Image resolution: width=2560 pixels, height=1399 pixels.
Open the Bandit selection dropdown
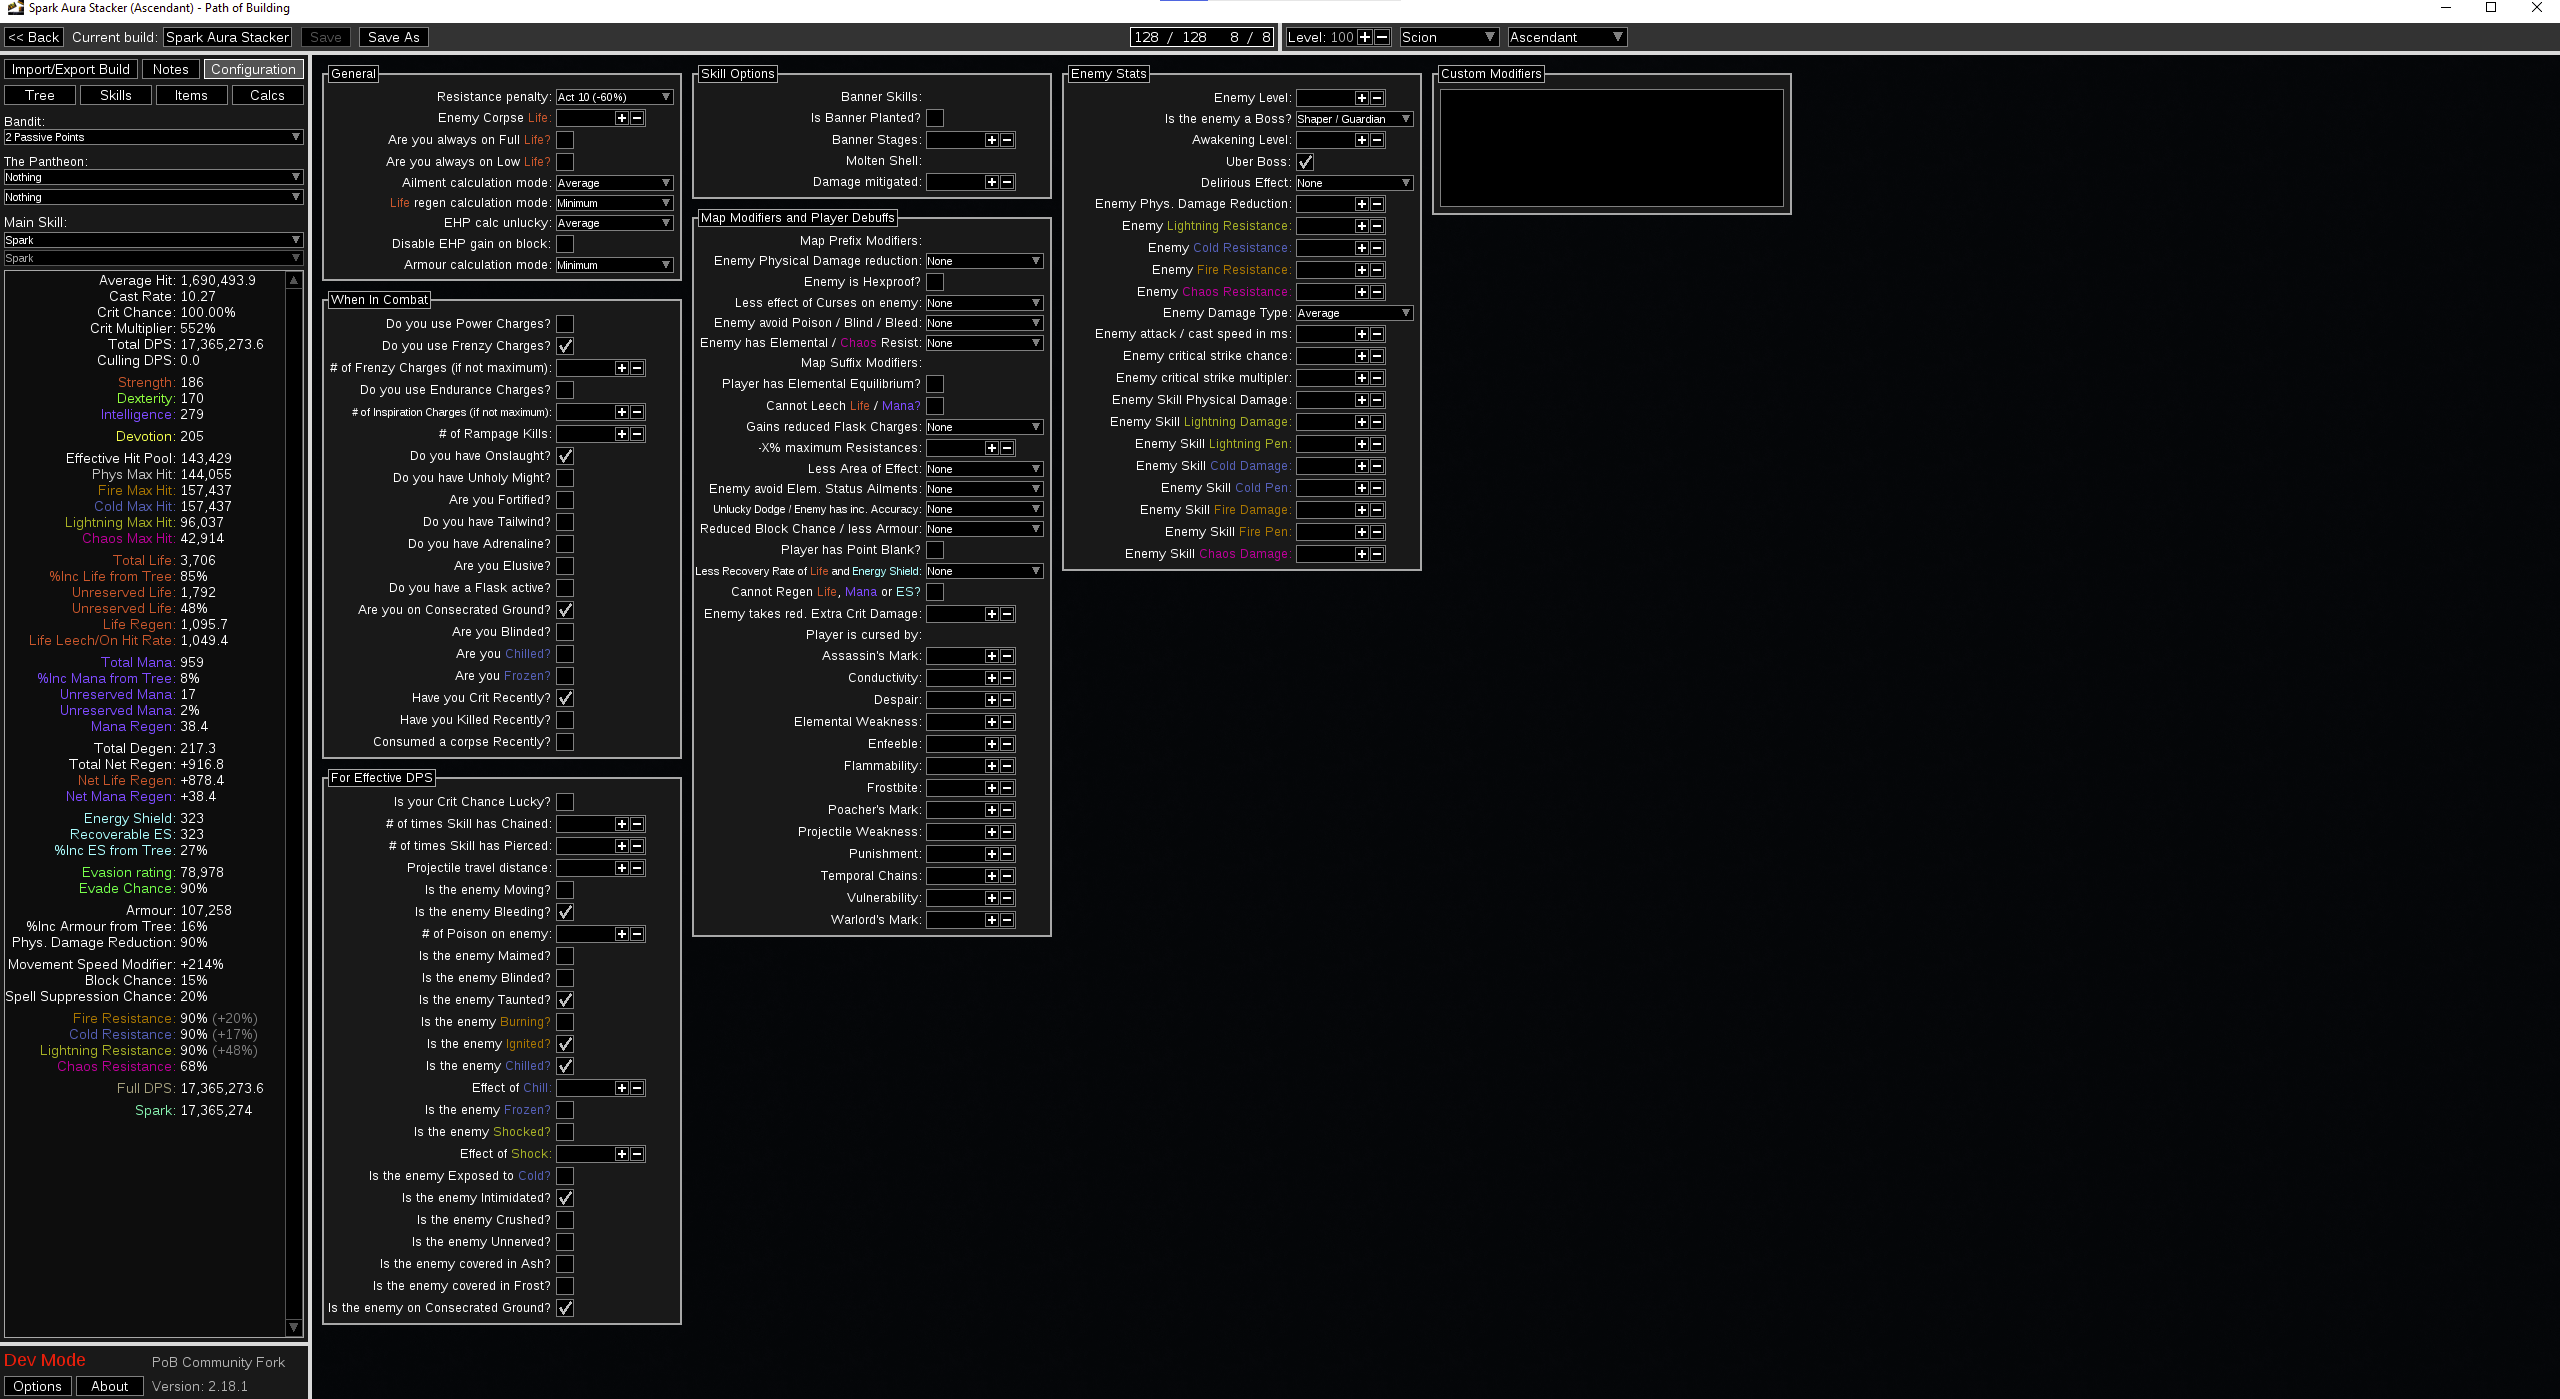153,137
